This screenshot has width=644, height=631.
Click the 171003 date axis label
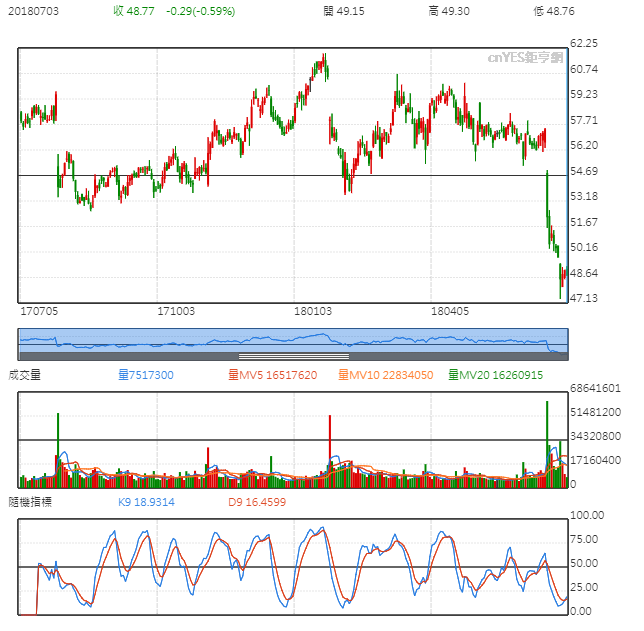point(176,311)
